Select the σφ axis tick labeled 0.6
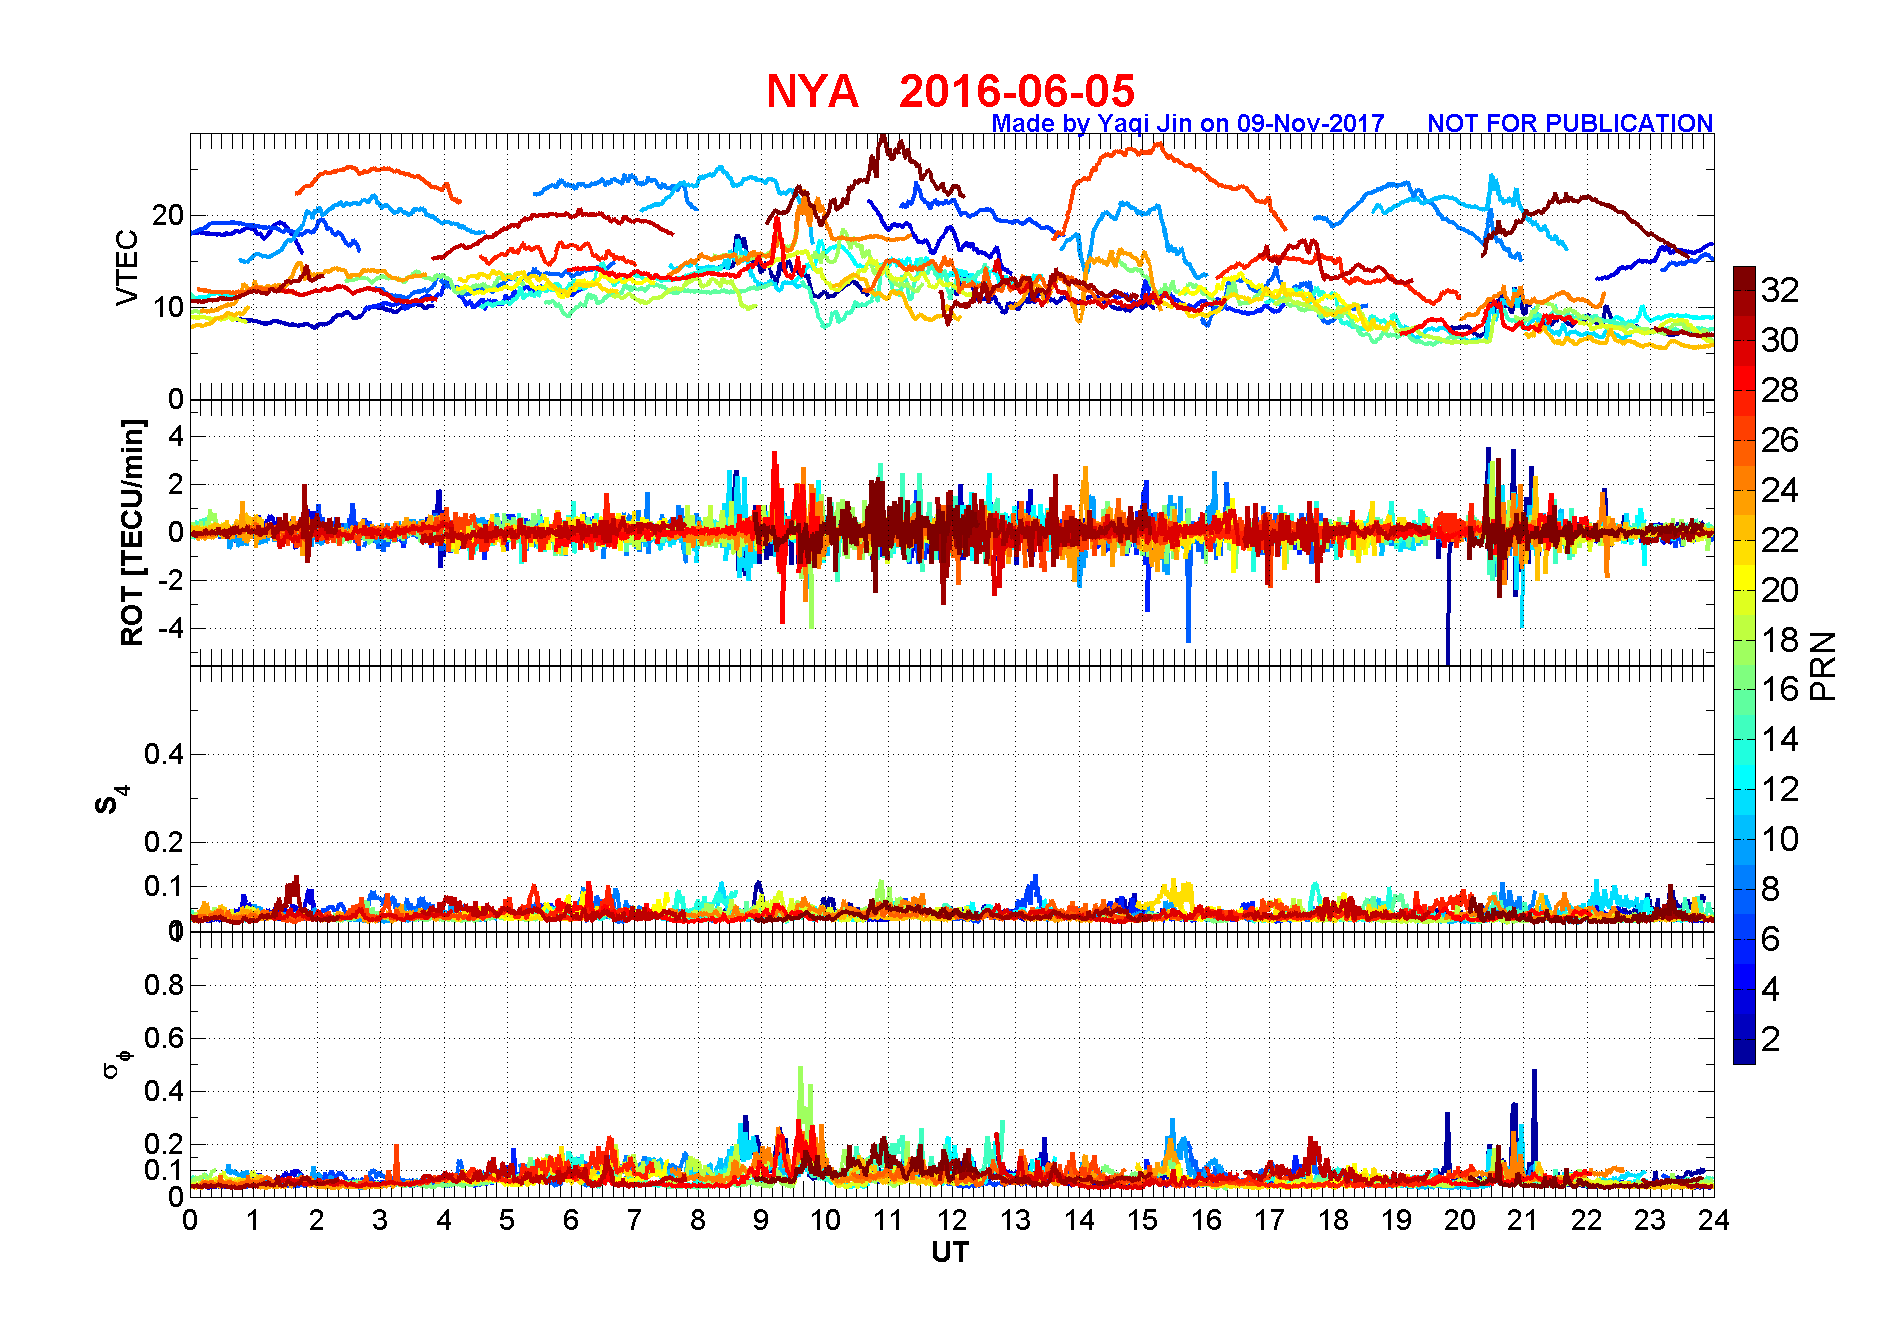 (x=164, y=1038)
